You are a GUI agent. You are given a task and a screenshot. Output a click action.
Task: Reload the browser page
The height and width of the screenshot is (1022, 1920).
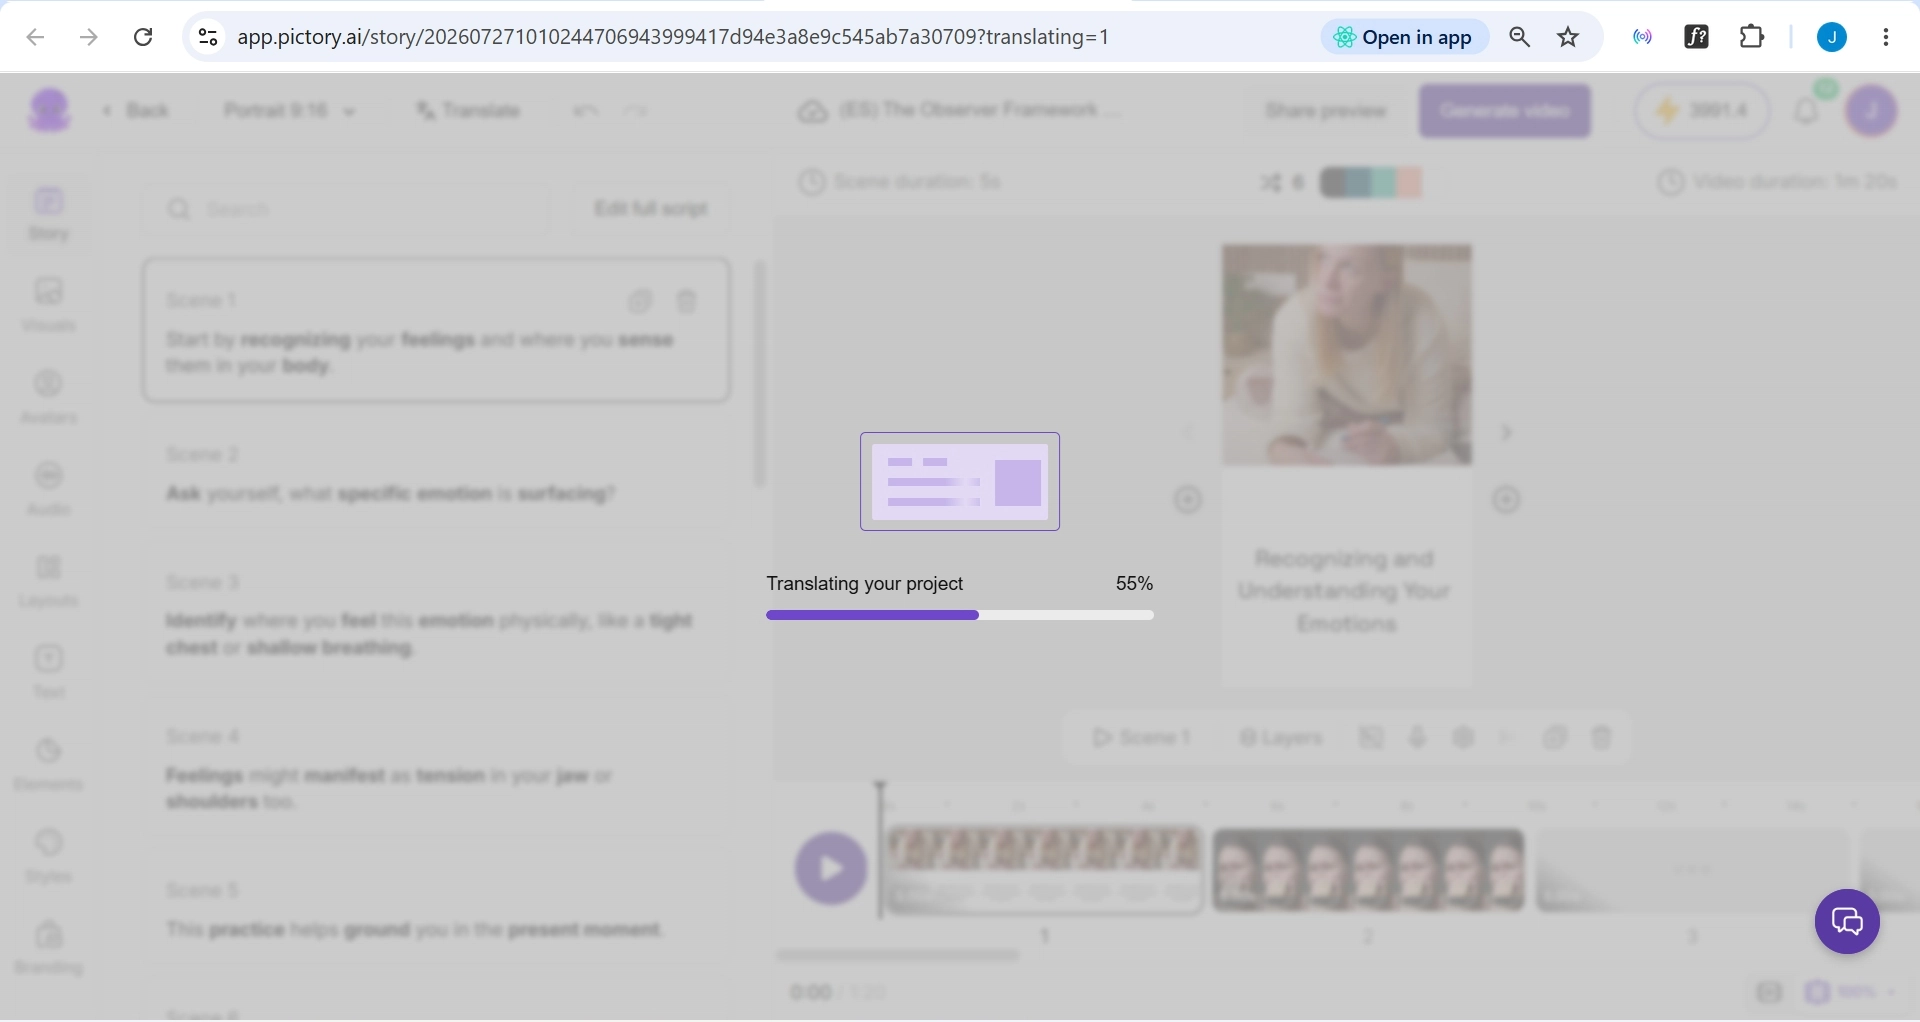143,37
